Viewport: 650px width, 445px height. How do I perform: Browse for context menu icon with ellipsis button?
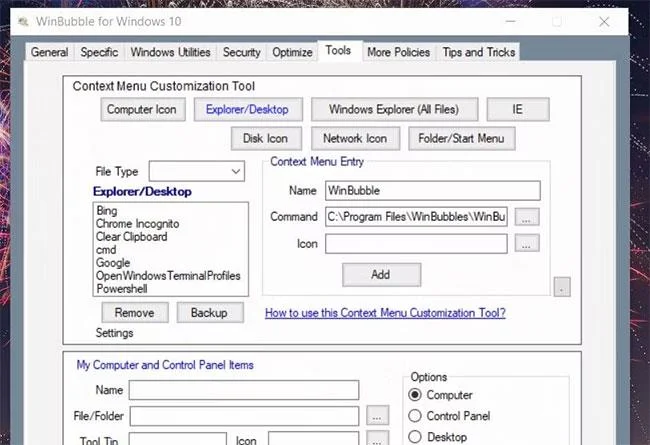526,243
